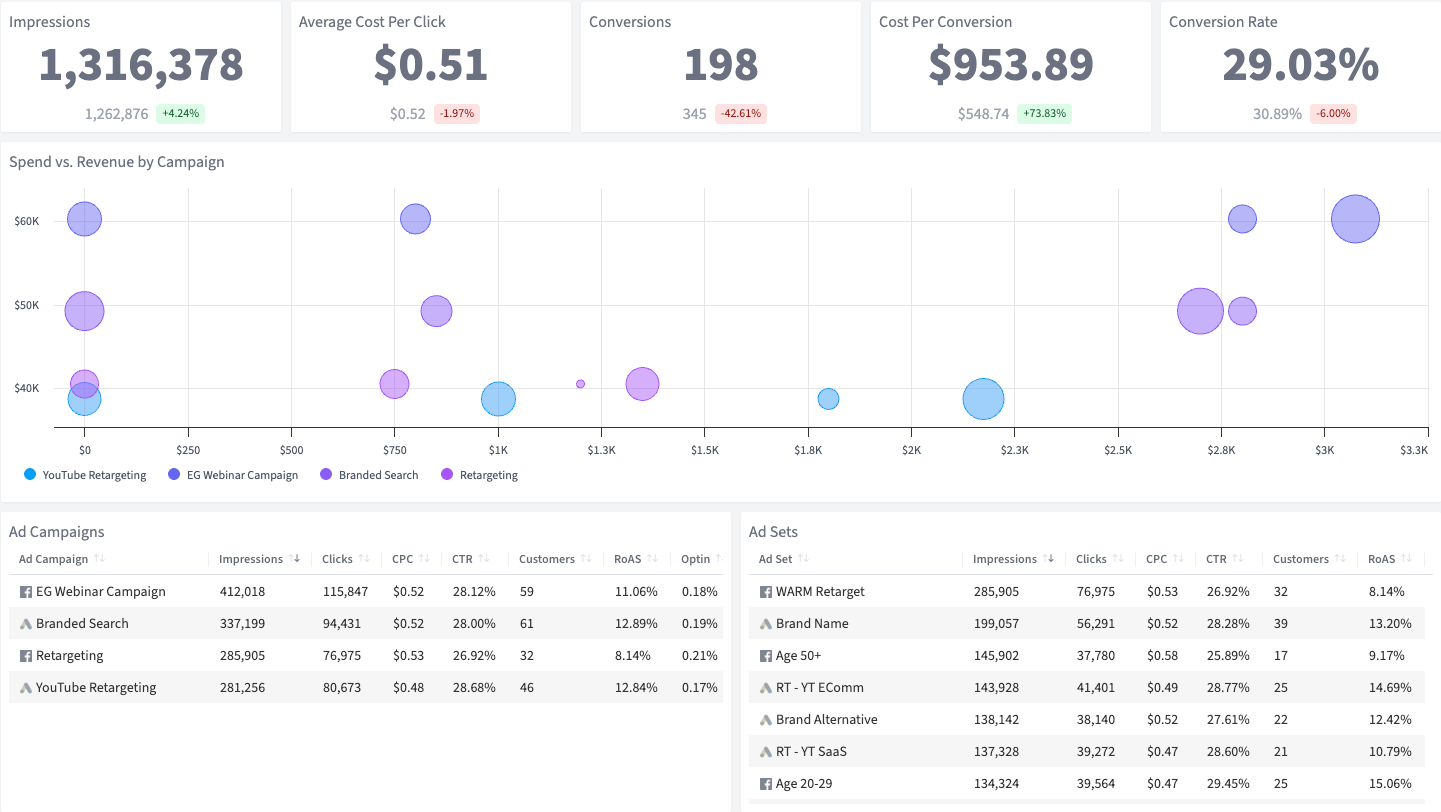Click Facebook icon beside WARM Retarget
The width and height of the screenshot is (1441, 812).
coord(766,591)
